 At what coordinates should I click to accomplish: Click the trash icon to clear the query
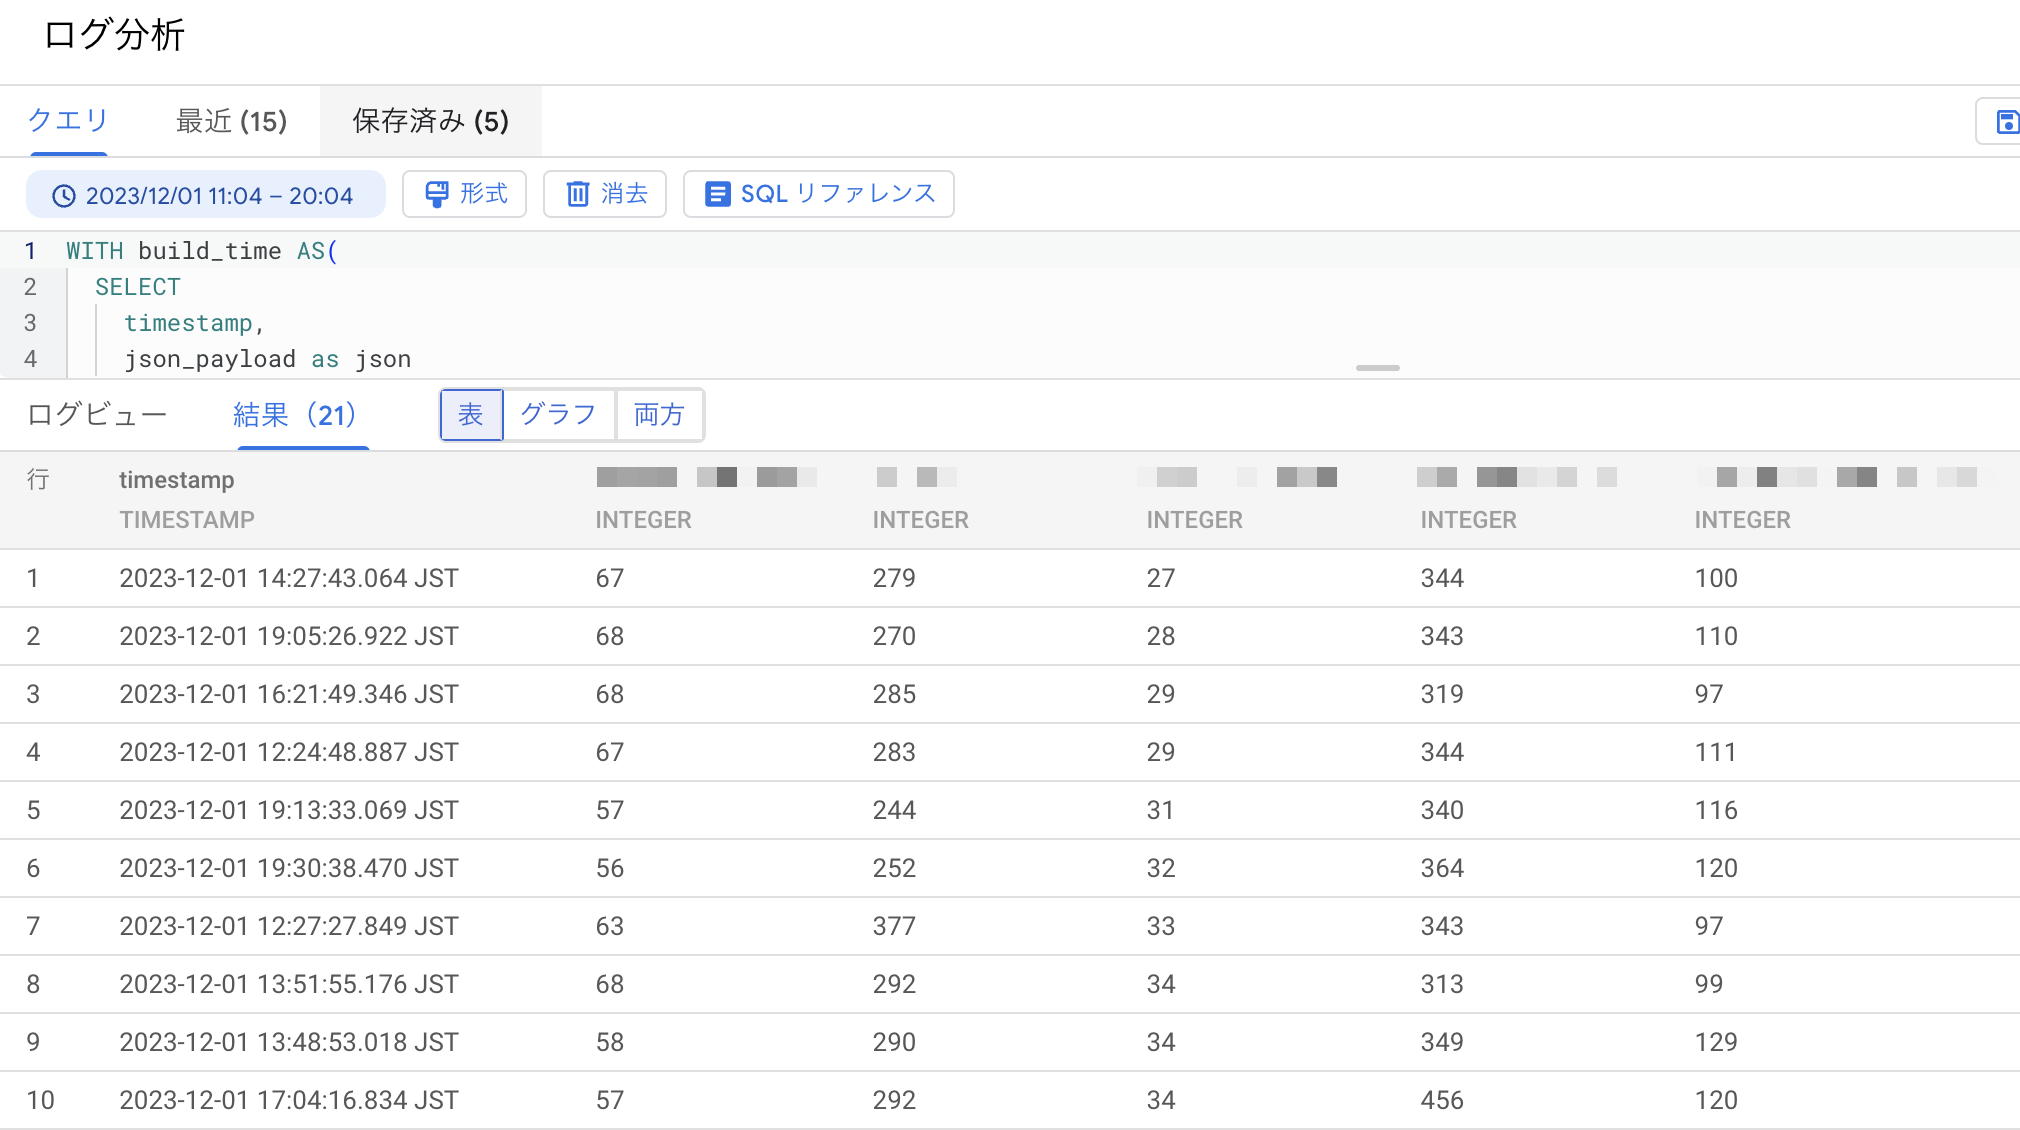pos(579,194)
